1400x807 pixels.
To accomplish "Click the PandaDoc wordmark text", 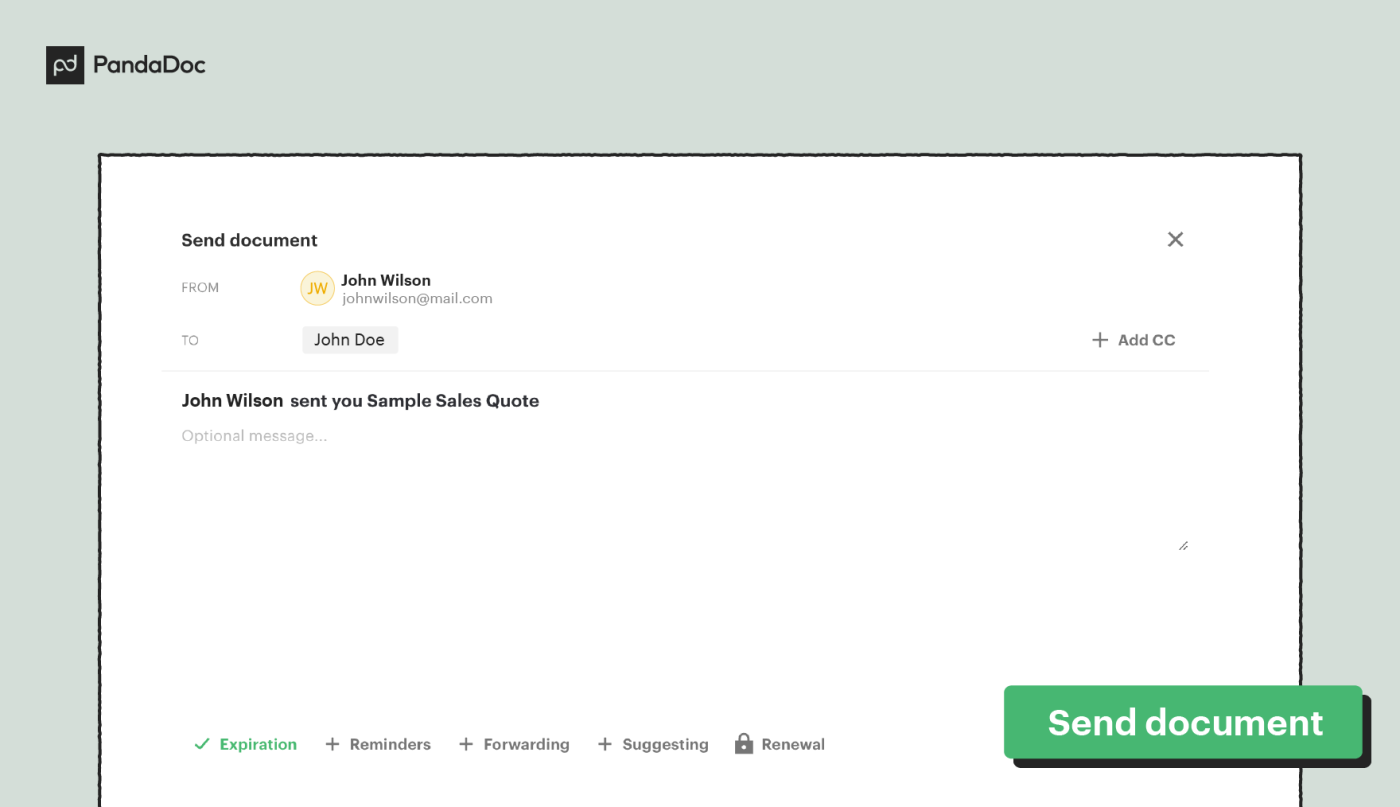I will point(149,65).
